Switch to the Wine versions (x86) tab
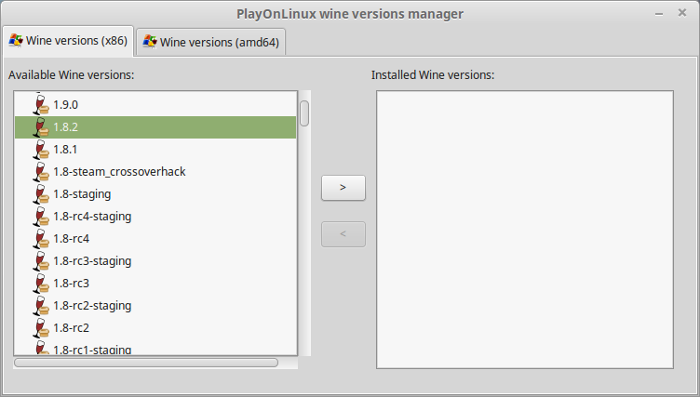This screenshot has height=397, width=700. click(x=68, y=41)
